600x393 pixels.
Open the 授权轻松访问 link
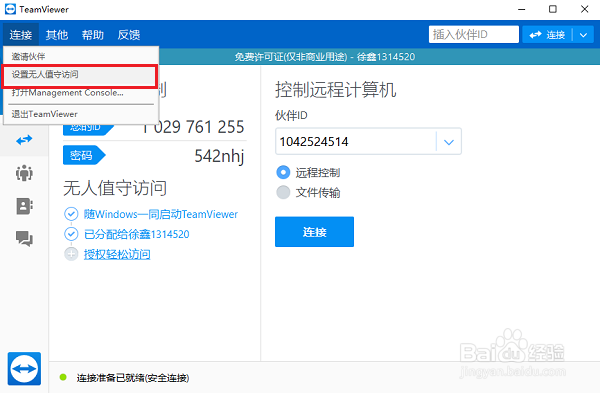tap(117, 254)
